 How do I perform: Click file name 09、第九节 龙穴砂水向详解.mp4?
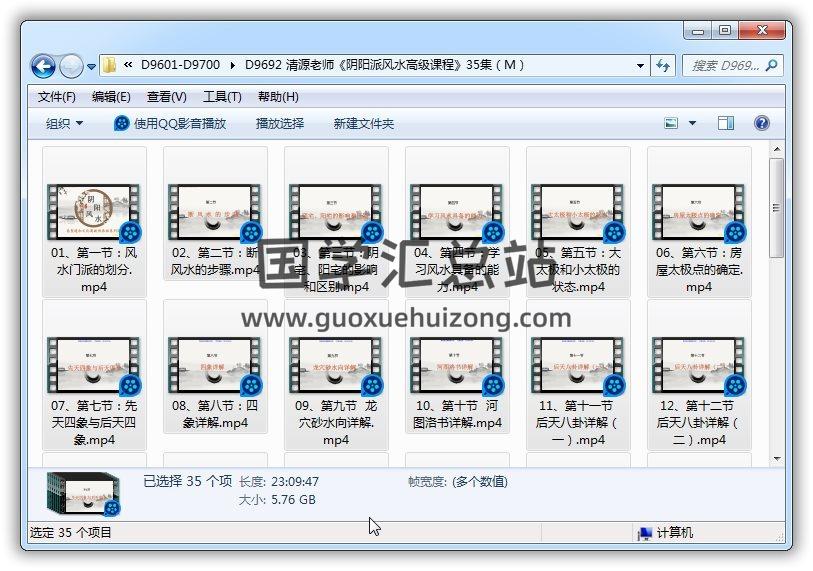pyautogui.click(x=336, y=423)
